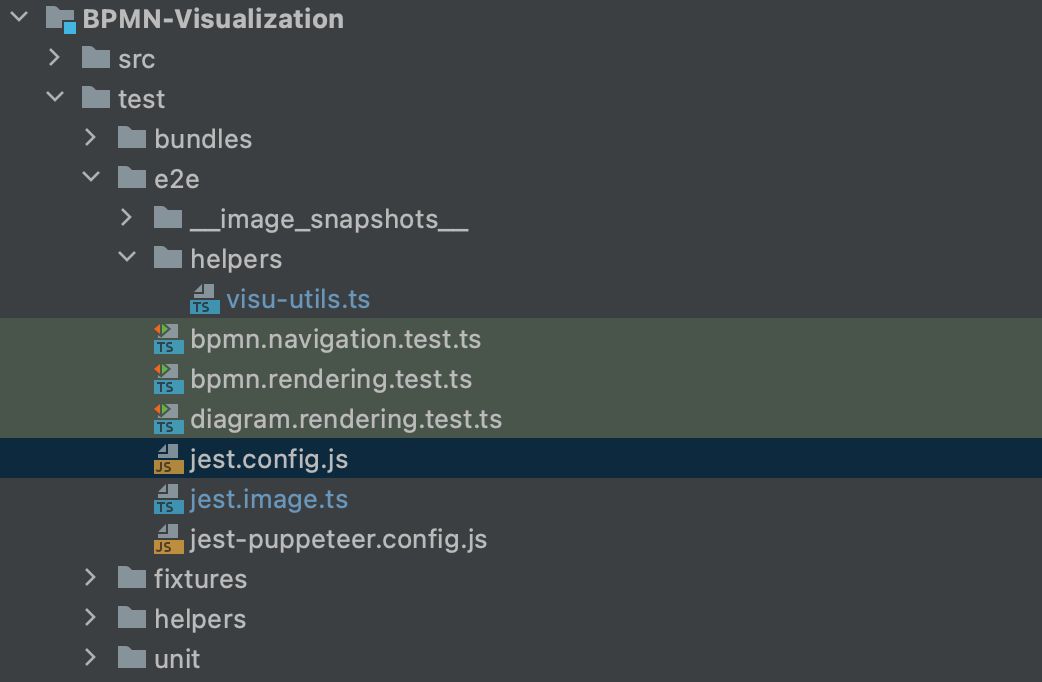Select the unit folder label
The image size is (1042, 682).
177,659
